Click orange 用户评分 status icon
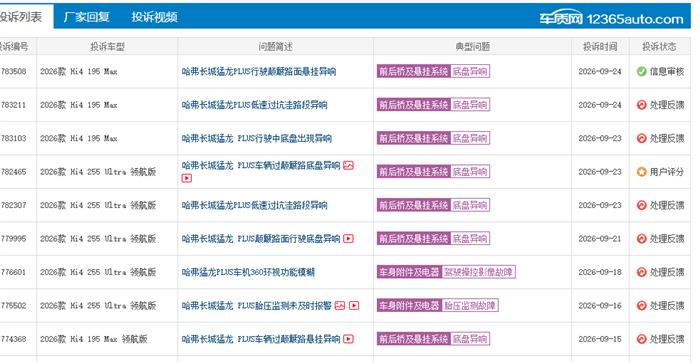Screen dimensions: 700x363 coord(642,171)
